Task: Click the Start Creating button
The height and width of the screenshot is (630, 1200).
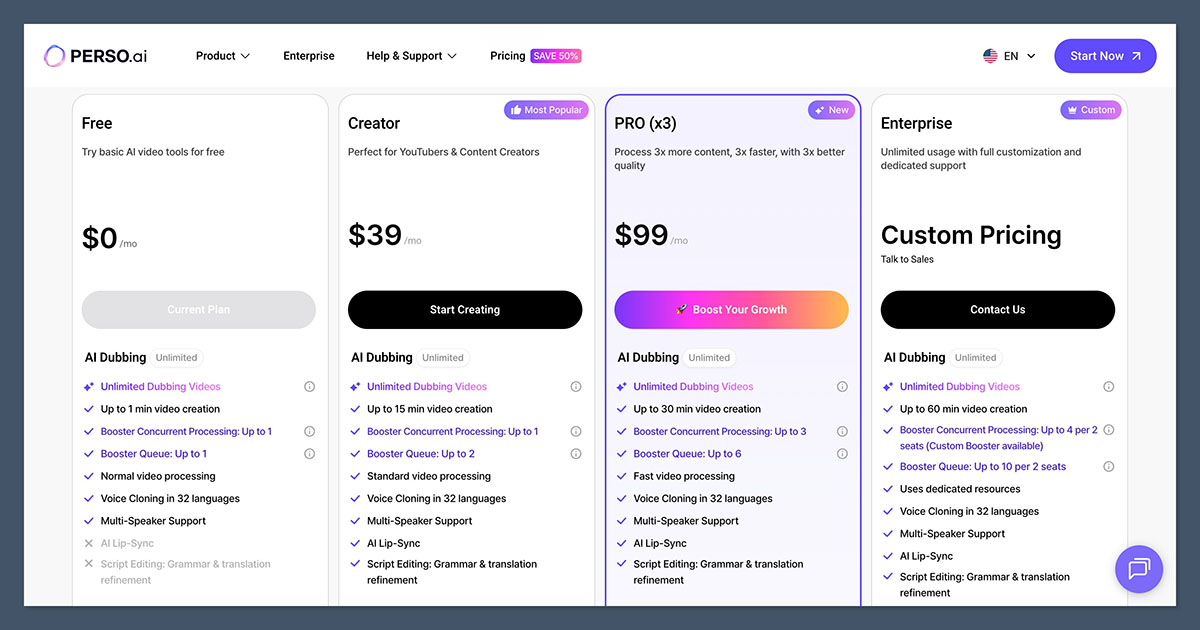Action: coord(465,309)
